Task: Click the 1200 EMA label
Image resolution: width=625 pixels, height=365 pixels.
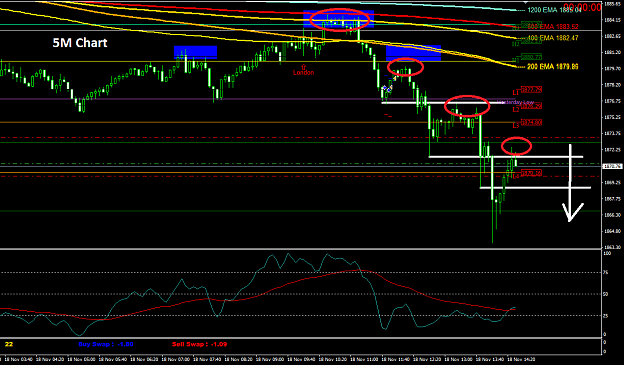Action: point(554,10)
